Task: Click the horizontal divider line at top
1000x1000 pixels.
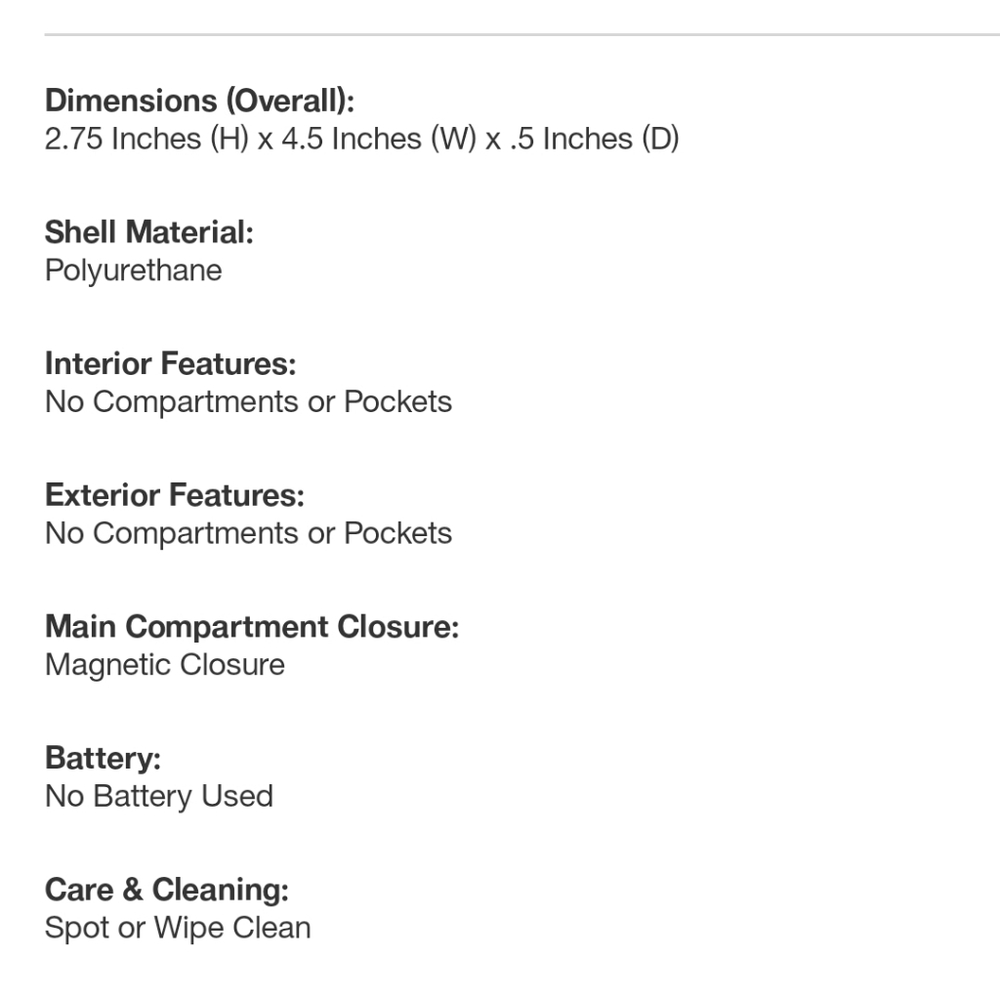Action: 522,34
